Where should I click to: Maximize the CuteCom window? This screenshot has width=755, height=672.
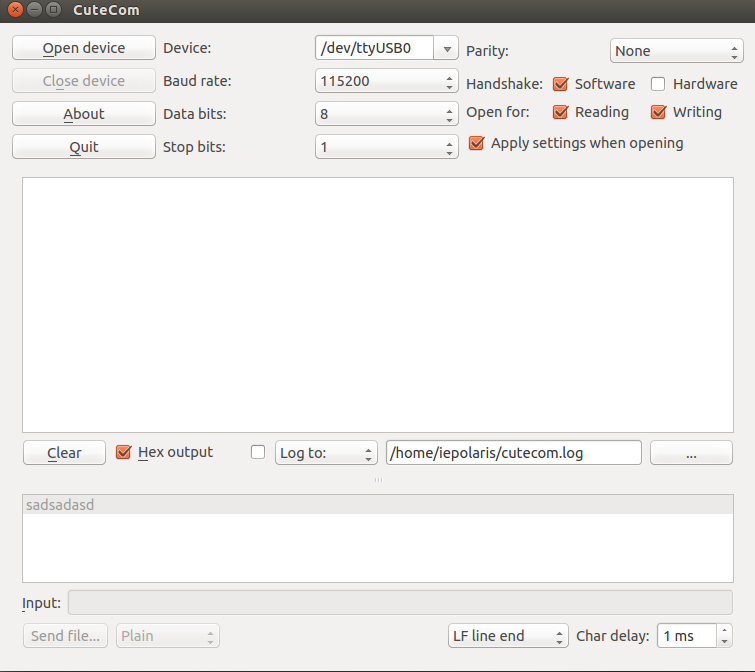point(53,10)
